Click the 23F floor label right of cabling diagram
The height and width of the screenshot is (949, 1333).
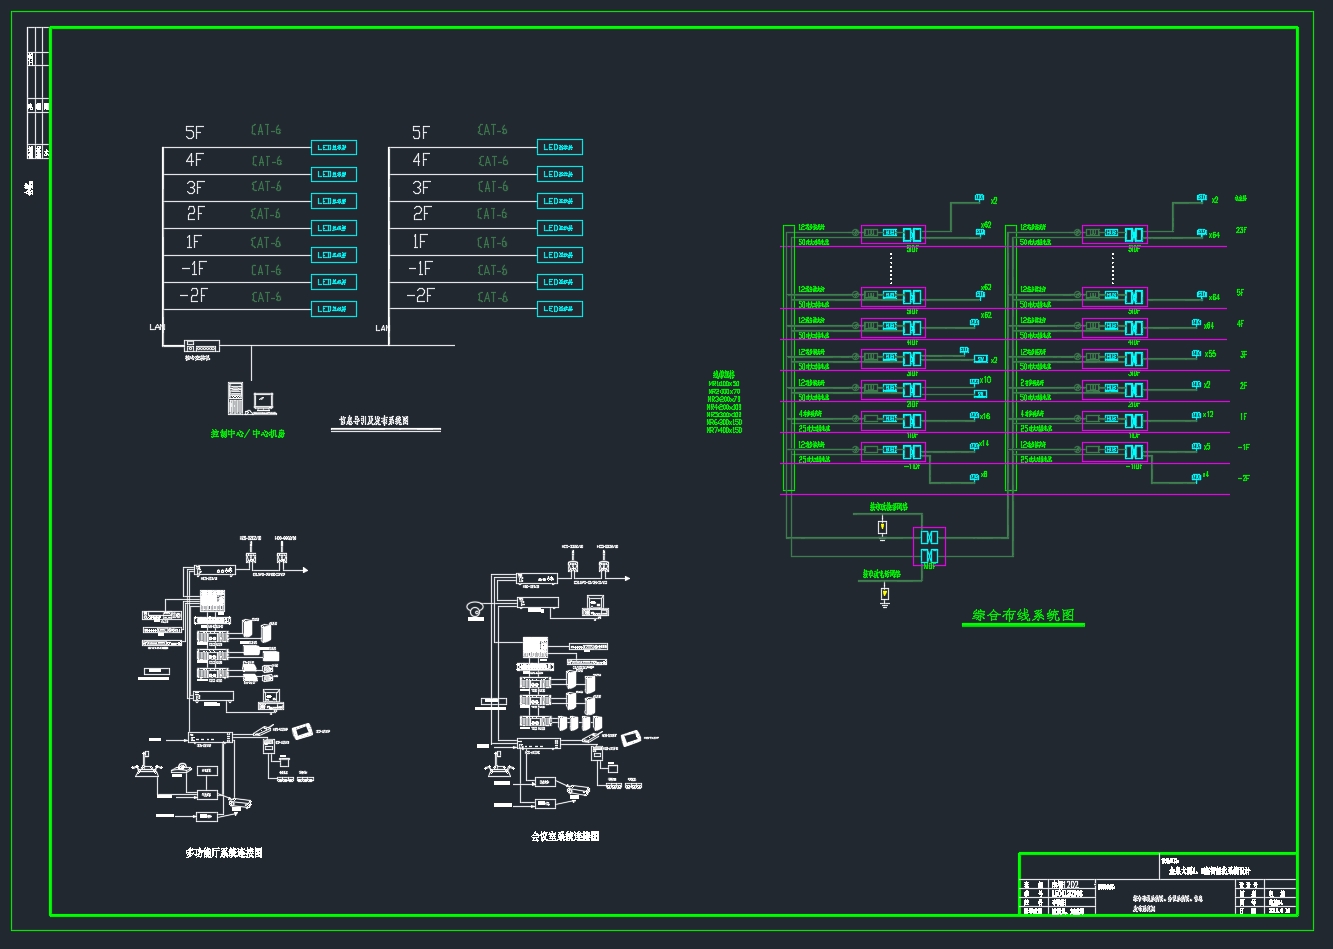pos(1241,230)
